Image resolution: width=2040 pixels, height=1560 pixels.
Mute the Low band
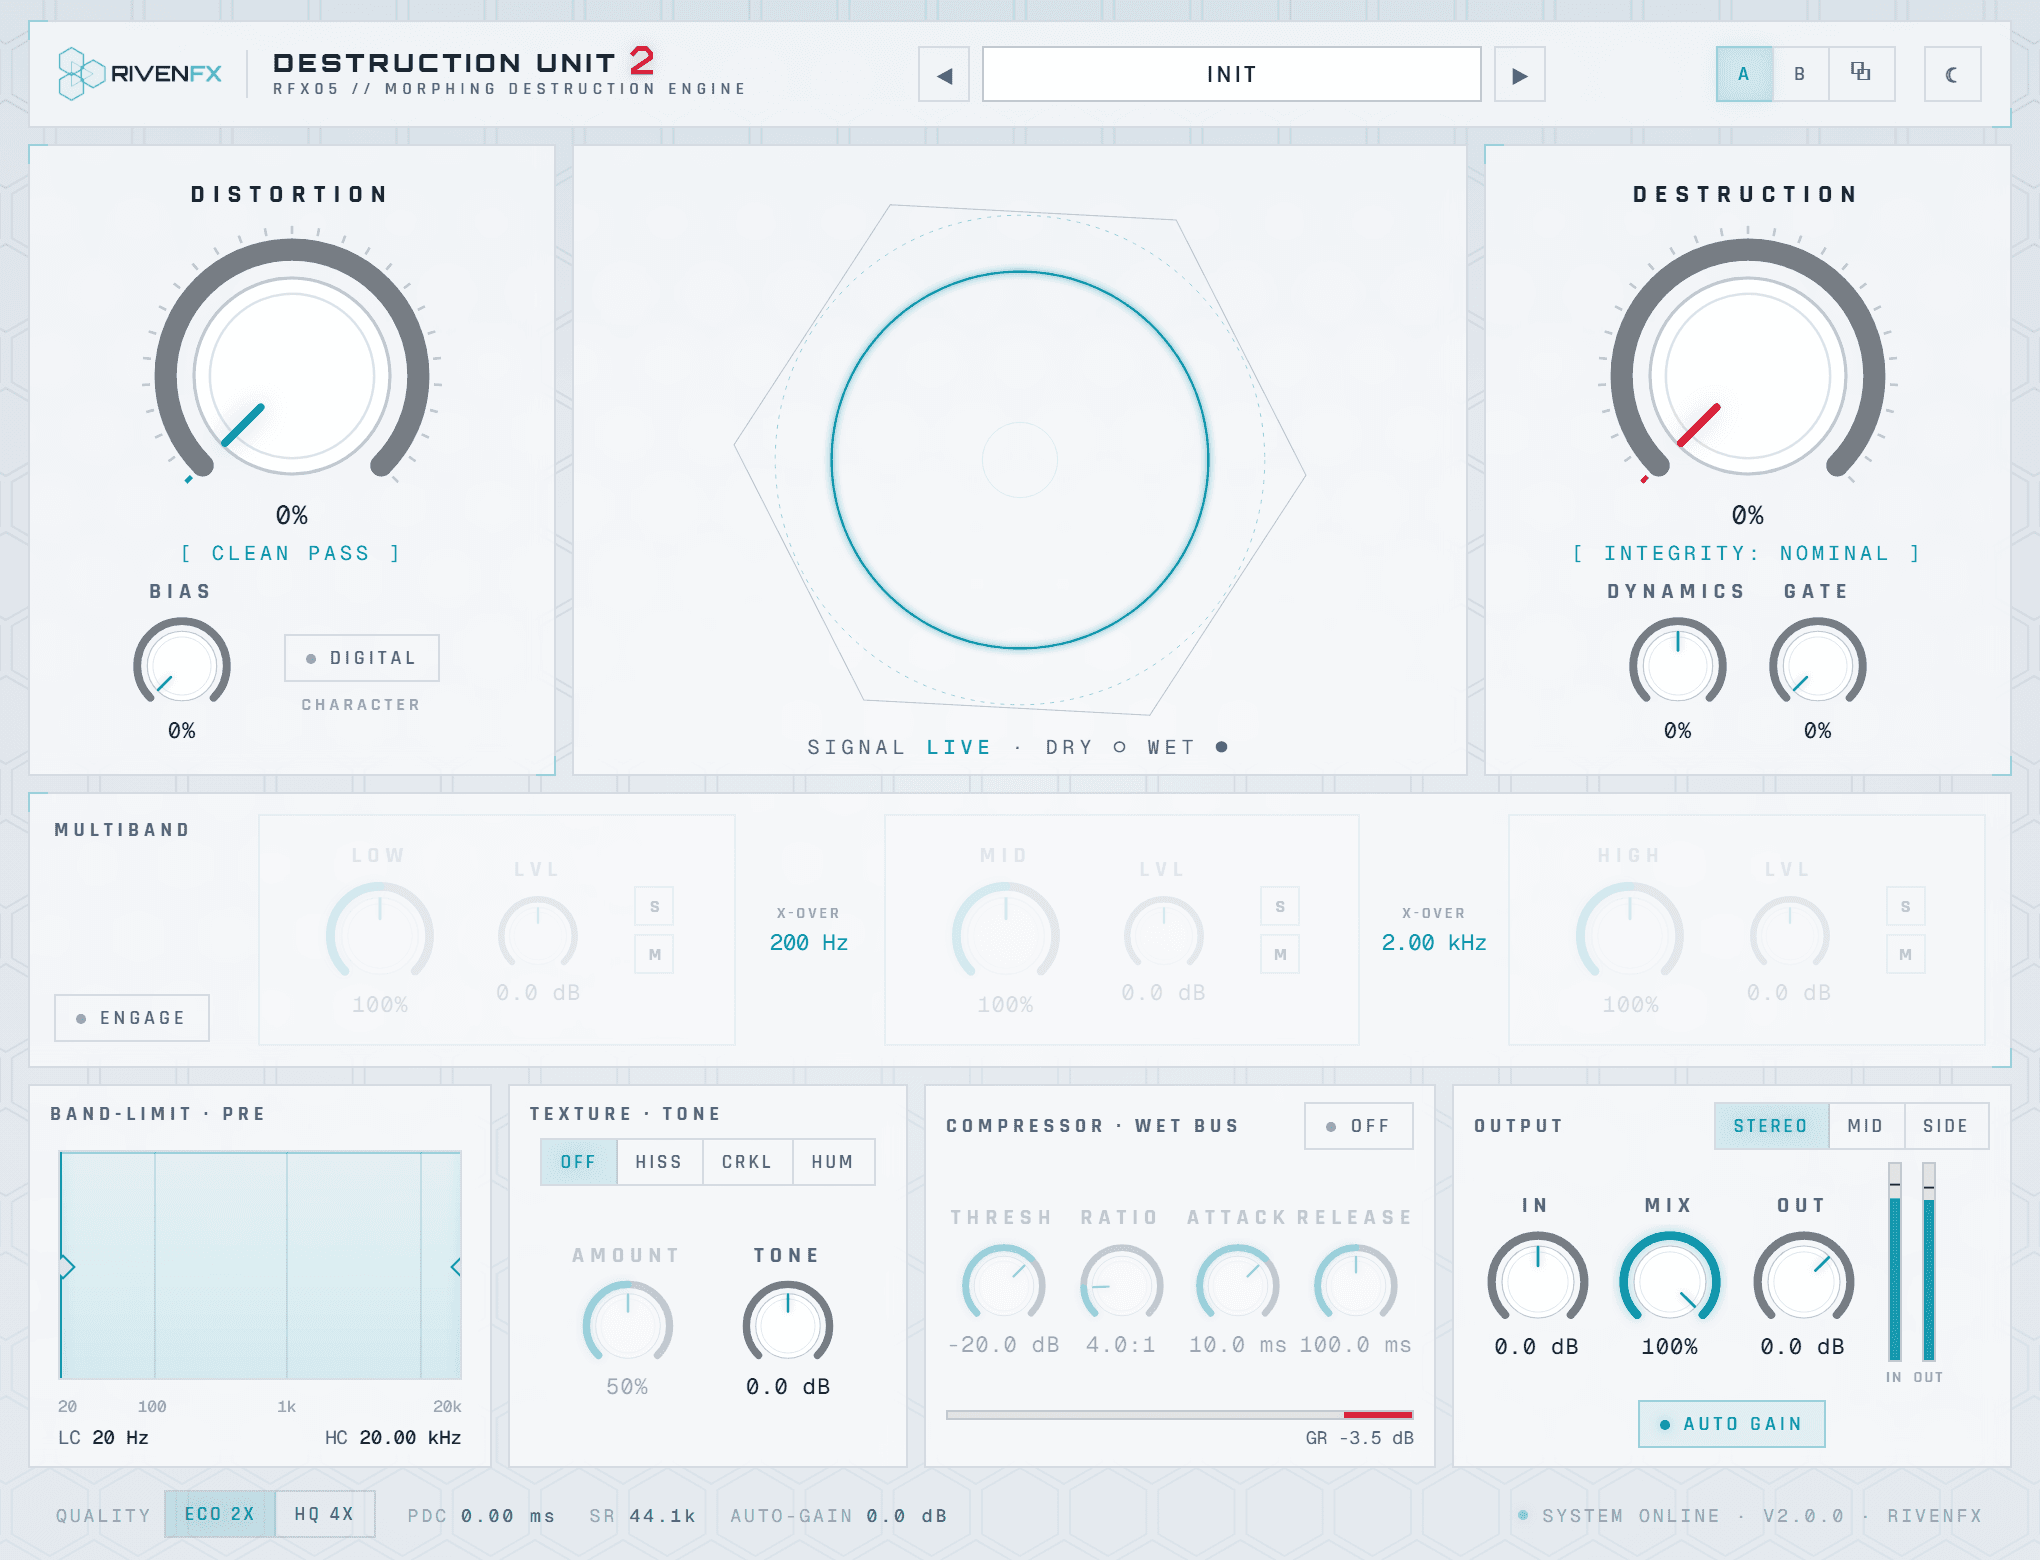654,954
